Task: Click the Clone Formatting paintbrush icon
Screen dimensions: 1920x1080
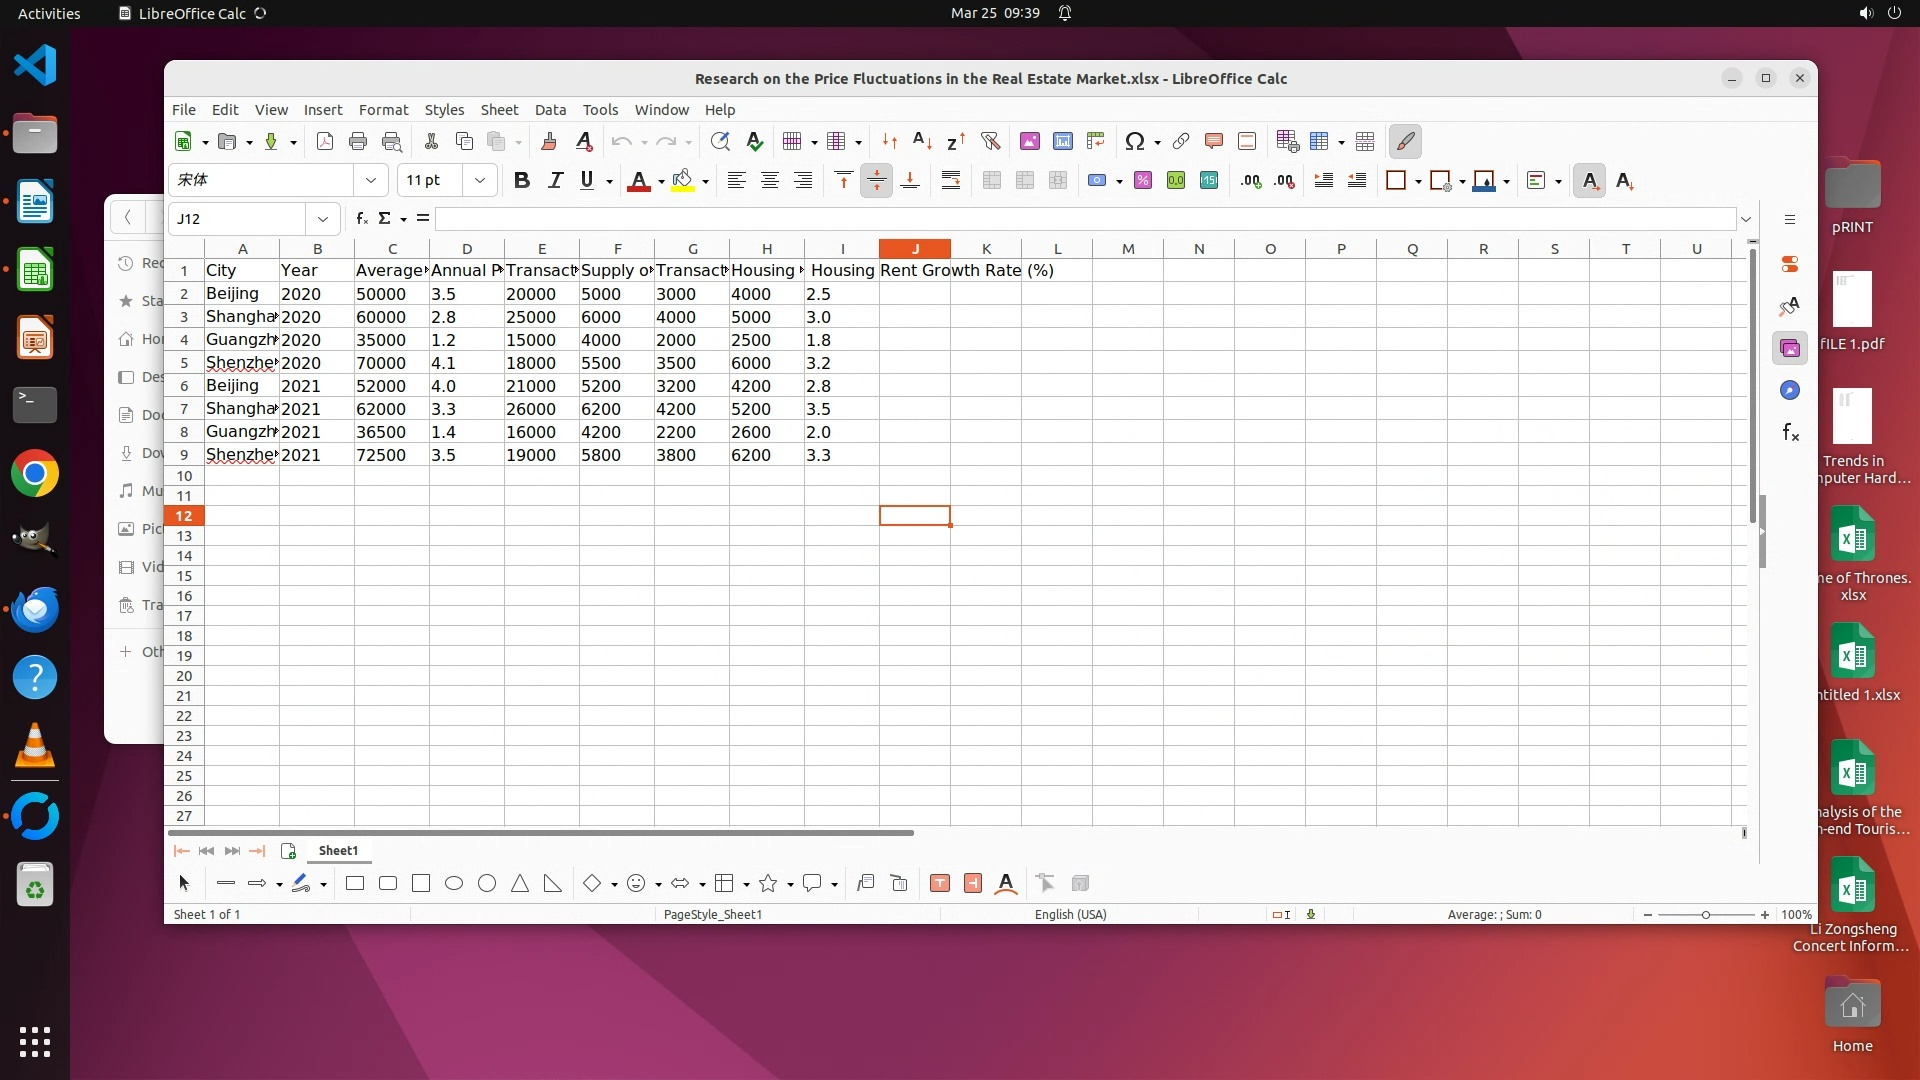Action: pos(548,141)
